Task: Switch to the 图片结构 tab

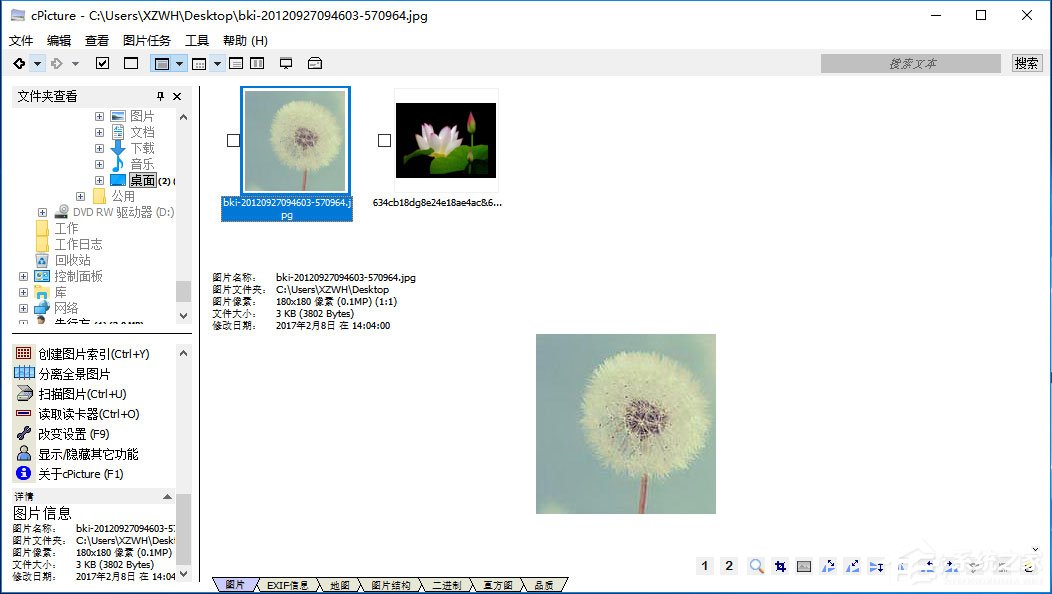Action: [390, 585]
